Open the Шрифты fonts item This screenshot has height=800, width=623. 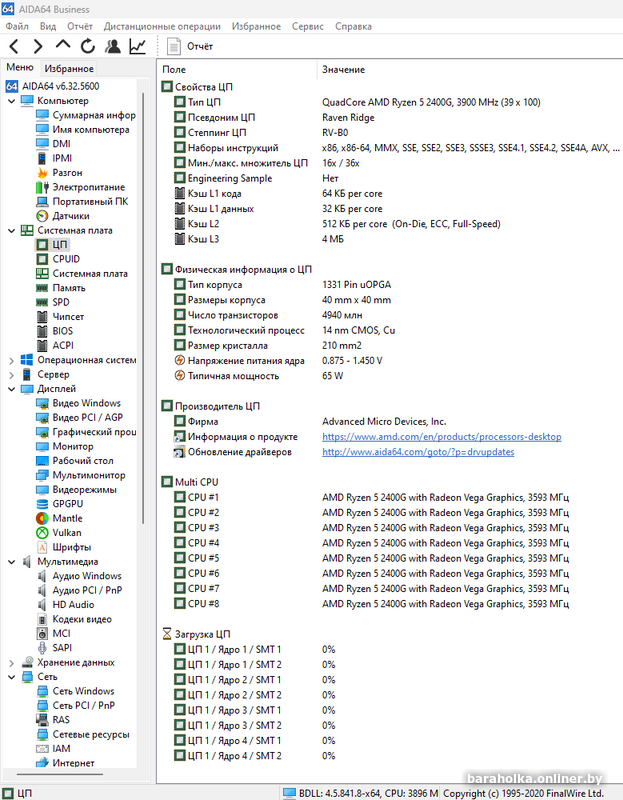click(x=64, y=547)
